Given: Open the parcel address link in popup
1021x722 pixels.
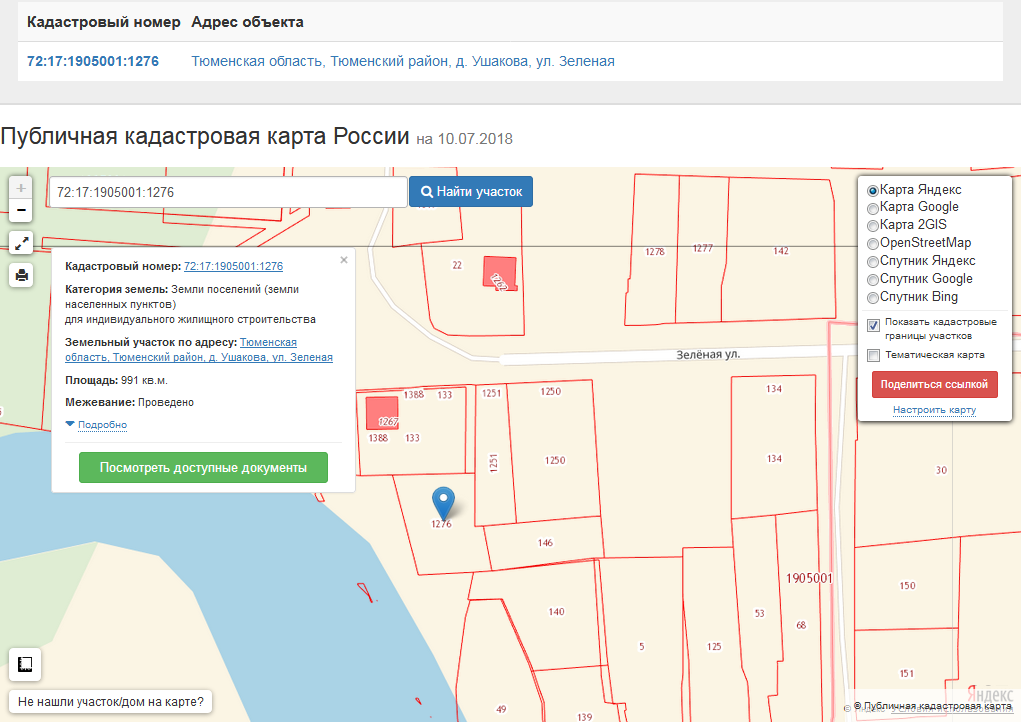Looking at the screenshot, I should click(199, 350).
